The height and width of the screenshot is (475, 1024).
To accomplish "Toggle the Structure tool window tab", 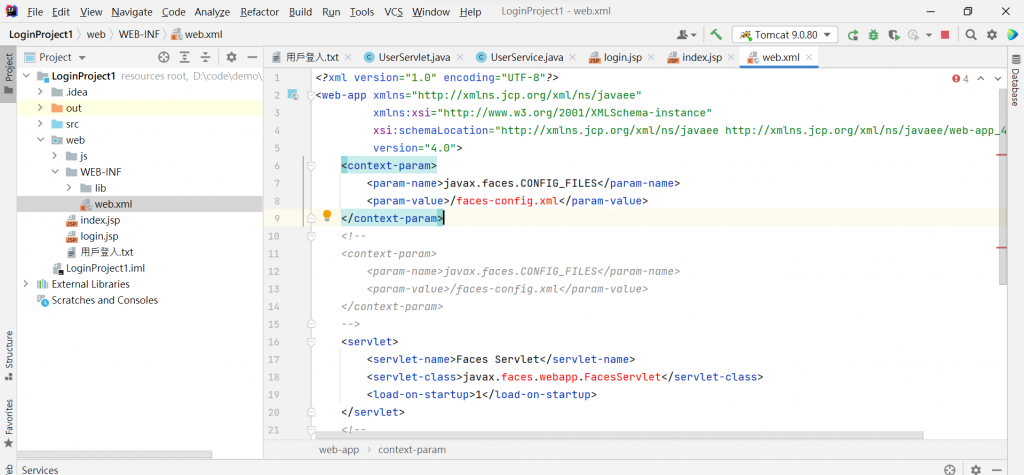I will [x=8, y=355].
